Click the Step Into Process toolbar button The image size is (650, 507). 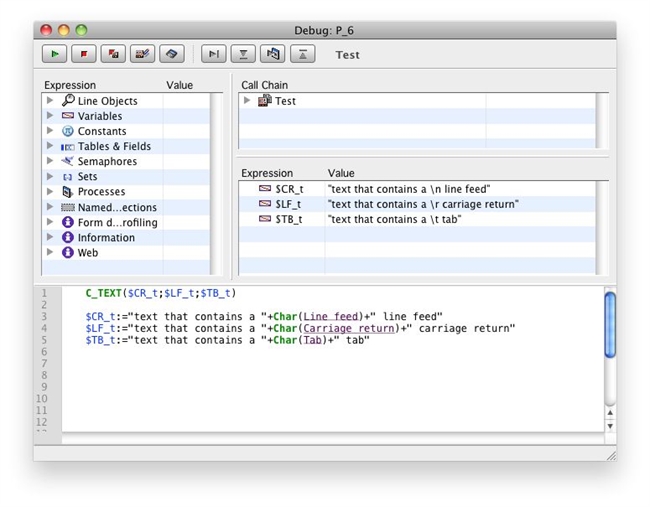(x=273, y=54)
